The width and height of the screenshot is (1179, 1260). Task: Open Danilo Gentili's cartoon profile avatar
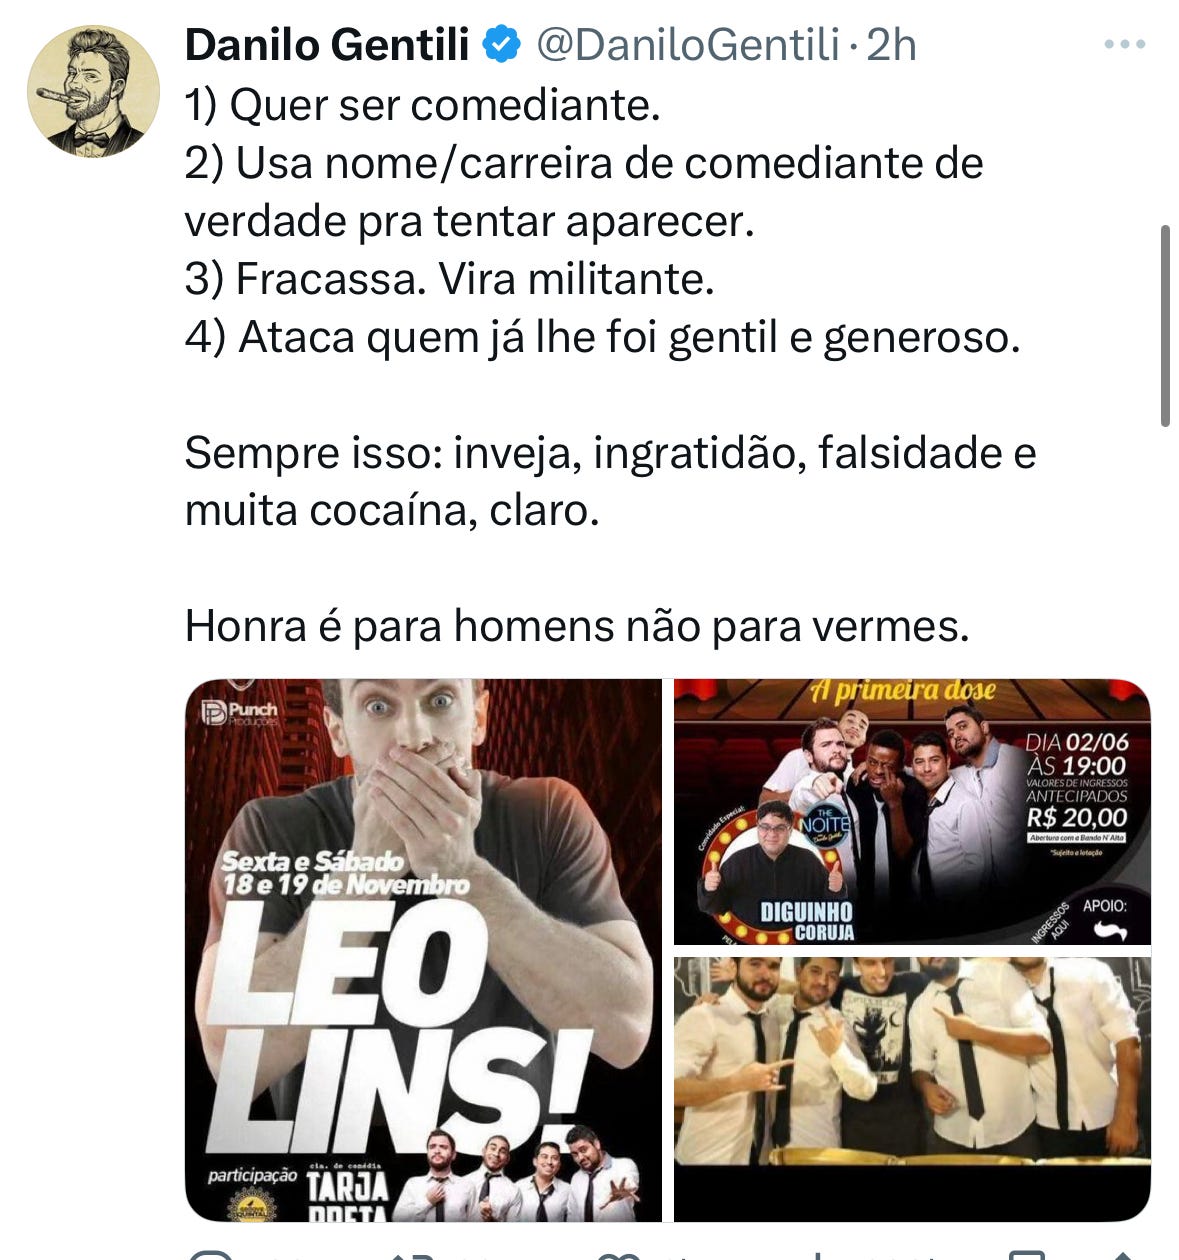click(93, 91)
